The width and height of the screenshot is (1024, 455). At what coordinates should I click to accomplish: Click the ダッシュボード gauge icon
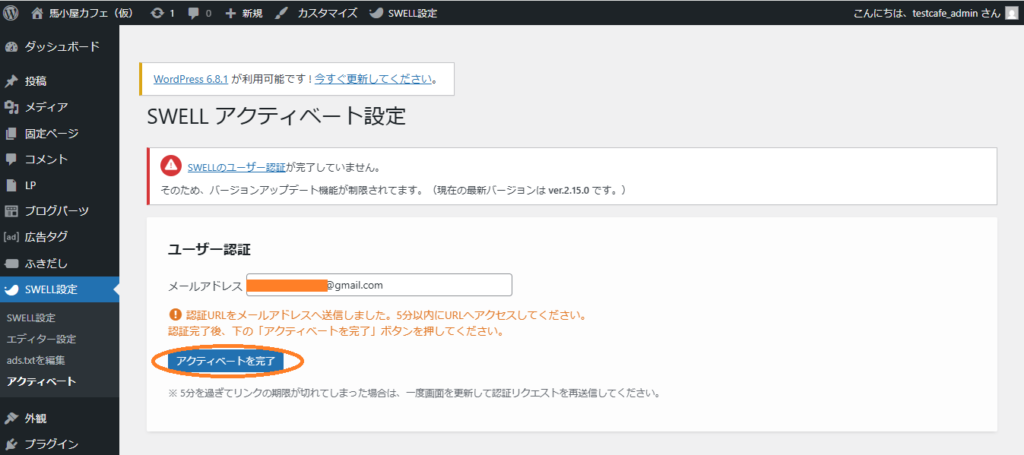point(10,47)
